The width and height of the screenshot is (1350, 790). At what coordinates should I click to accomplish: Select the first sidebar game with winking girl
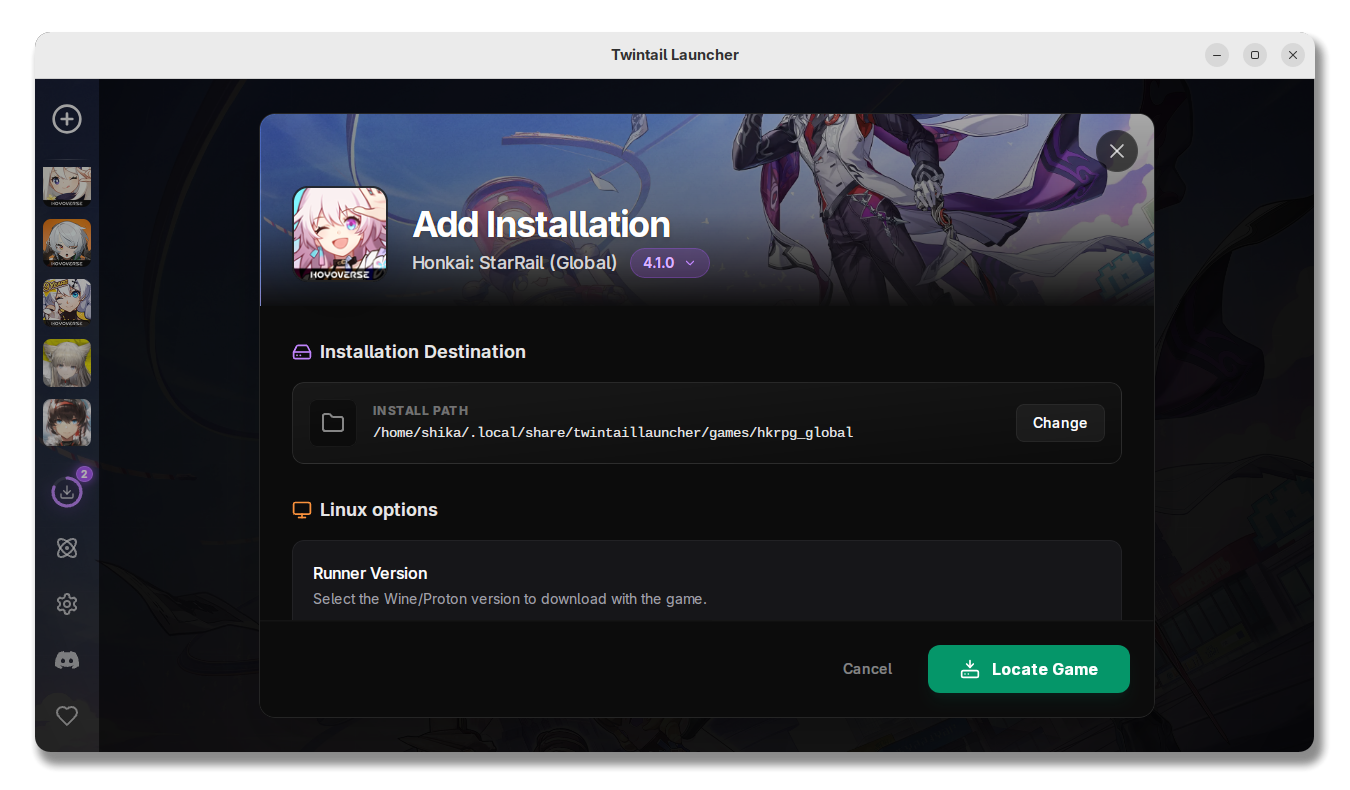(67, 186)
